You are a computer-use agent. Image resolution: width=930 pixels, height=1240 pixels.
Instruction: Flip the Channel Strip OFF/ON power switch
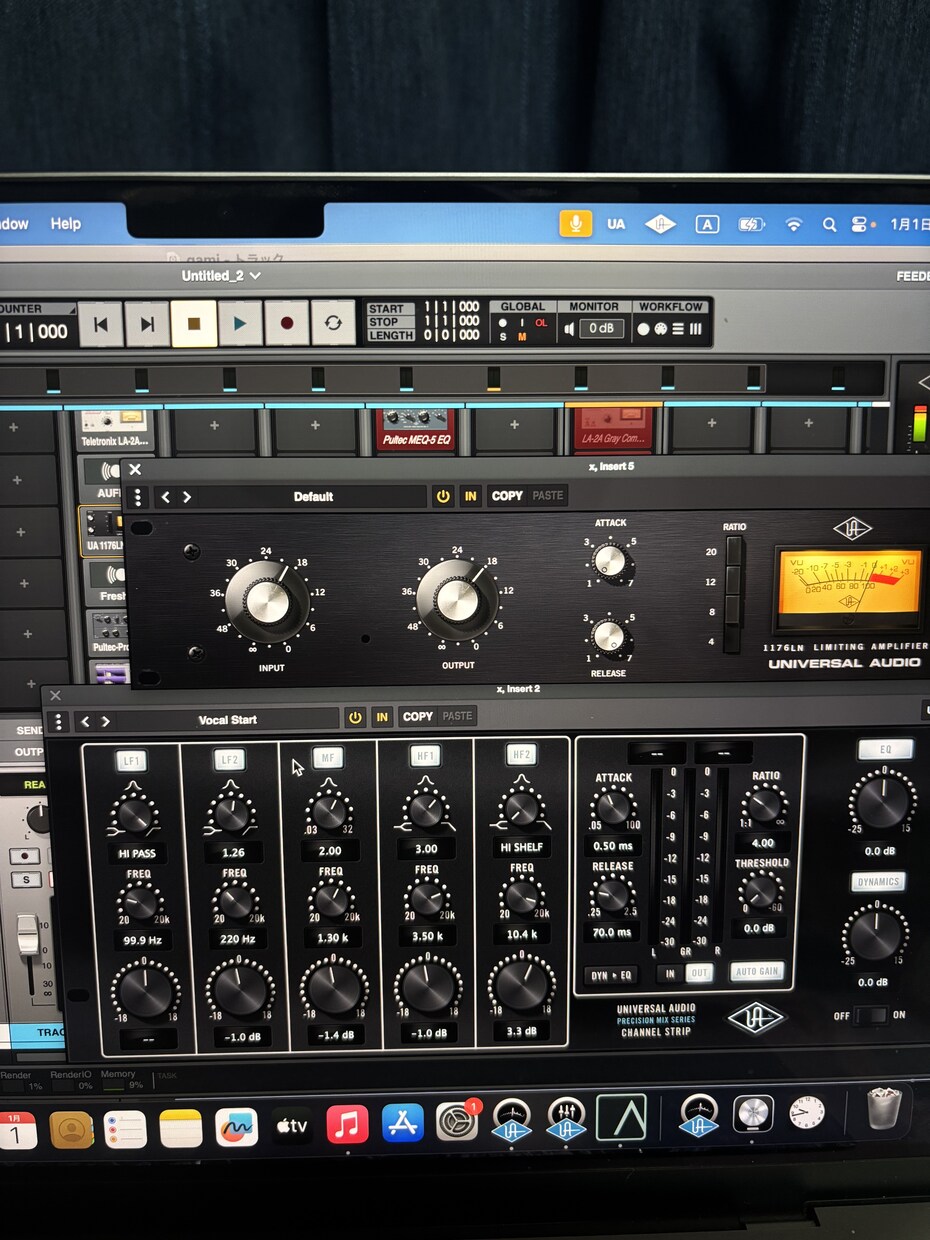coord(871,1015)
